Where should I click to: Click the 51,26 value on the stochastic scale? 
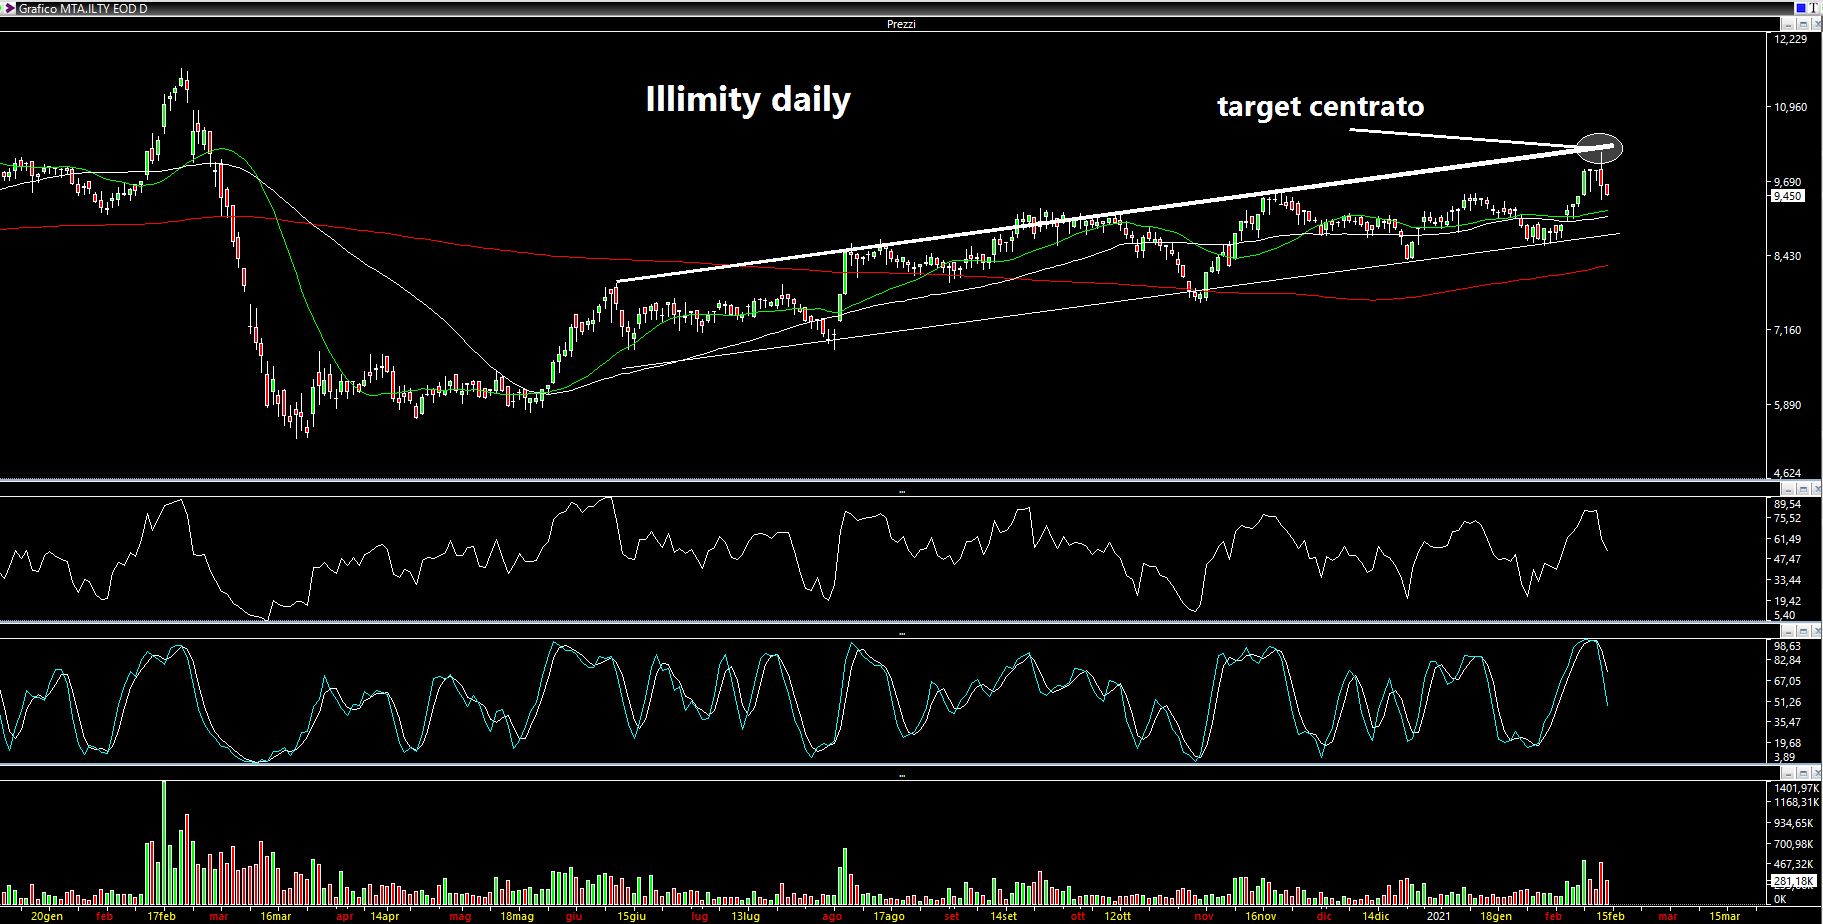[x=1787, y=702]
